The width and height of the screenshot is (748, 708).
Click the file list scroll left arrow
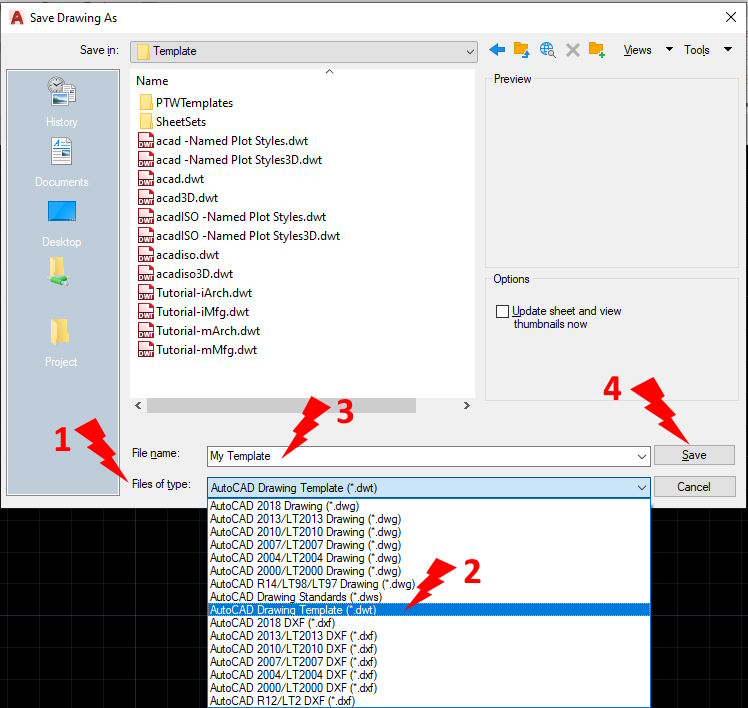tap(138, 406)
